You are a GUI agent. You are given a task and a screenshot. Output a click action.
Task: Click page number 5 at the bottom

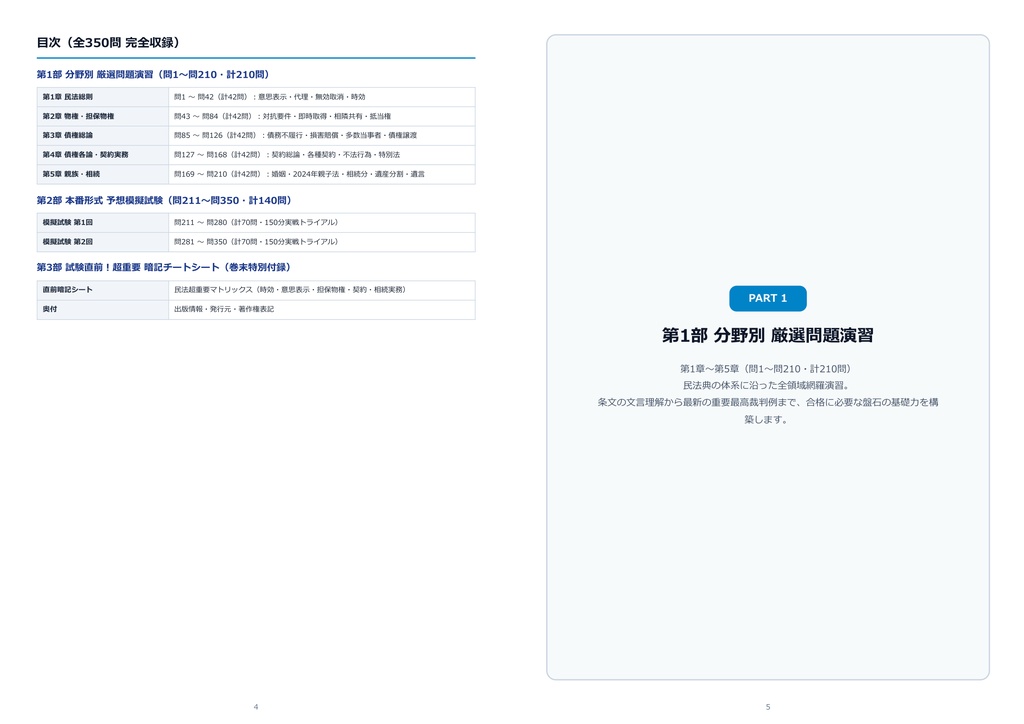click(768, 707)
